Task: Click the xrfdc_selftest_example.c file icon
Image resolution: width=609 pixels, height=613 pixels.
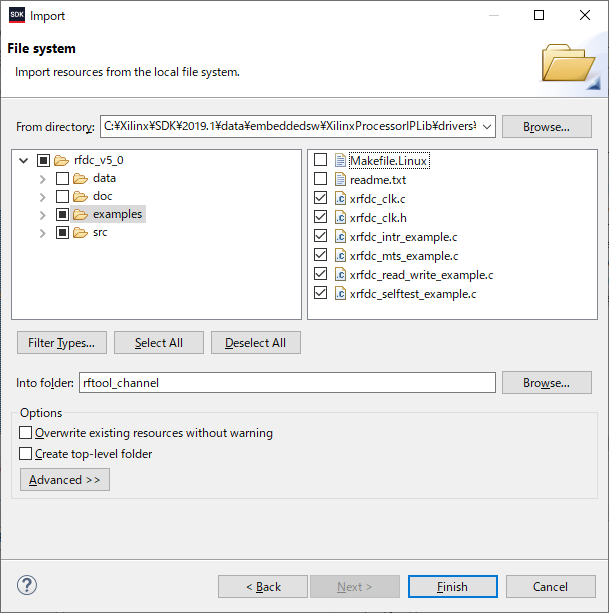Action: [340, 294]
